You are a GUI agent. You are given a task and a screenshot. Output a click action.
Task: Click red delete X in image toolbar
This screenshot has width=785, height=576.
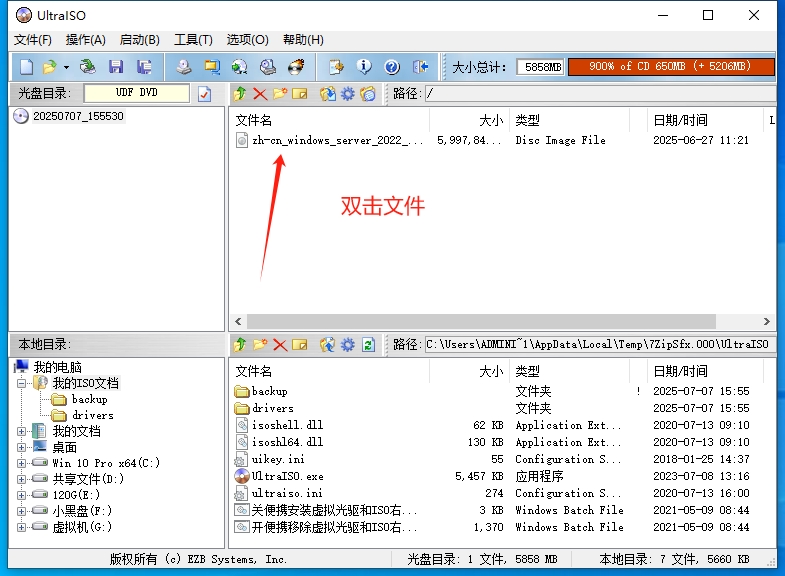tap(260, 94)
